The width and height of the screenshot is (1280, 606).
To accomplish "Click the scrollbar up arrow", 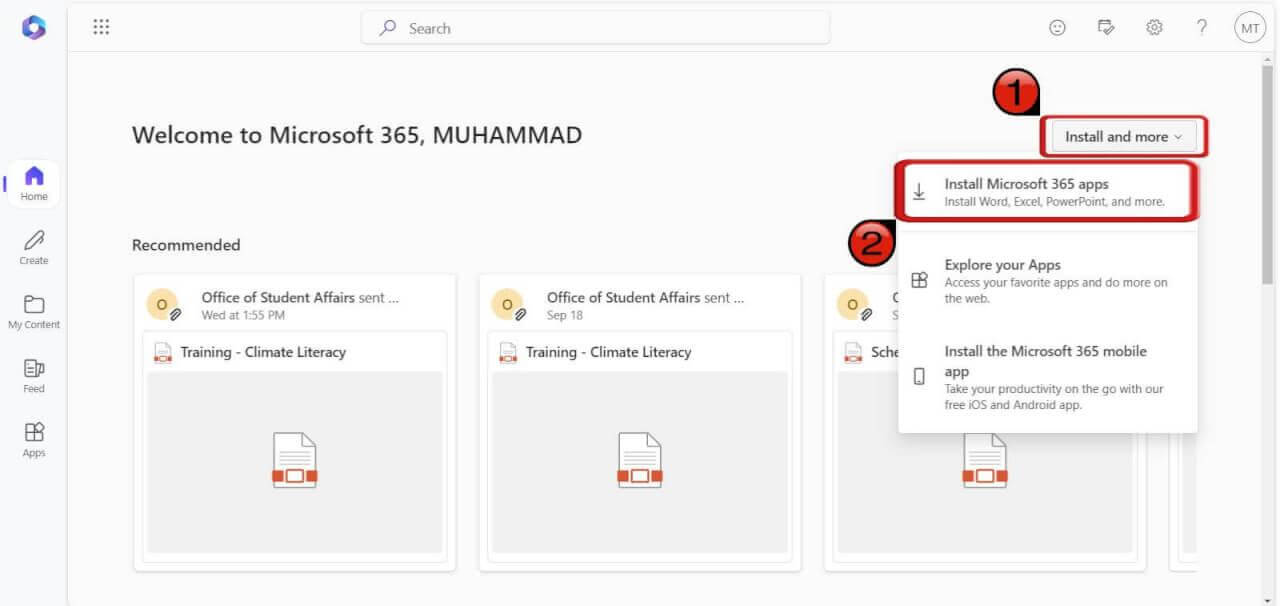I will [1268, 60].
